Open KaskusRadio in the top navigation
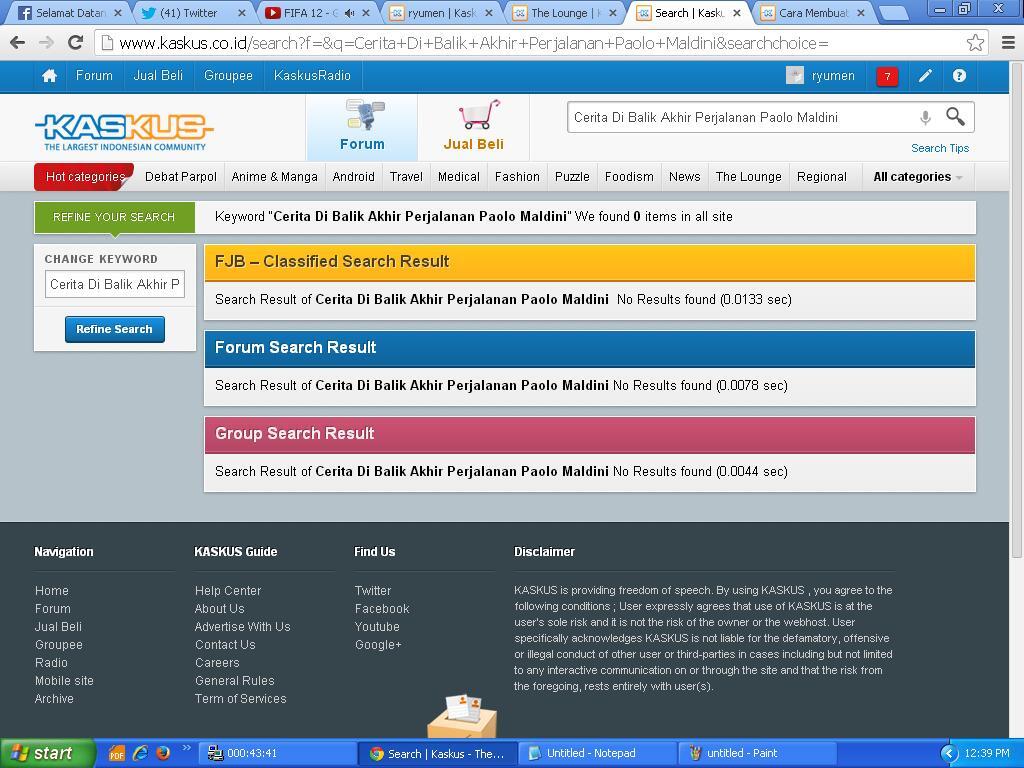 (x=312, y=76)
